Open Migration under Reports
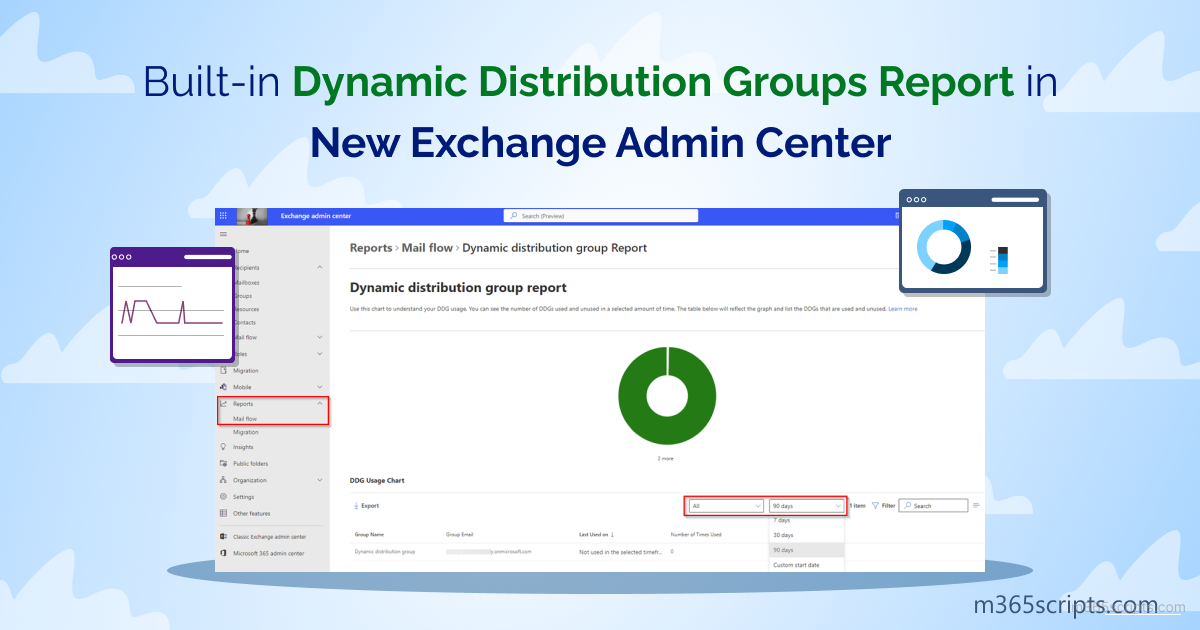Viewport: 1200px width, 630px height. [x=245, y=432]
